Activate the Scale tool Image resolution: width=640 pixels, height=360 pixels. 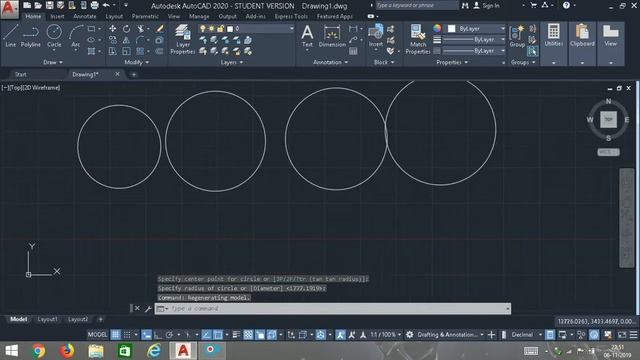coord(127,51)
